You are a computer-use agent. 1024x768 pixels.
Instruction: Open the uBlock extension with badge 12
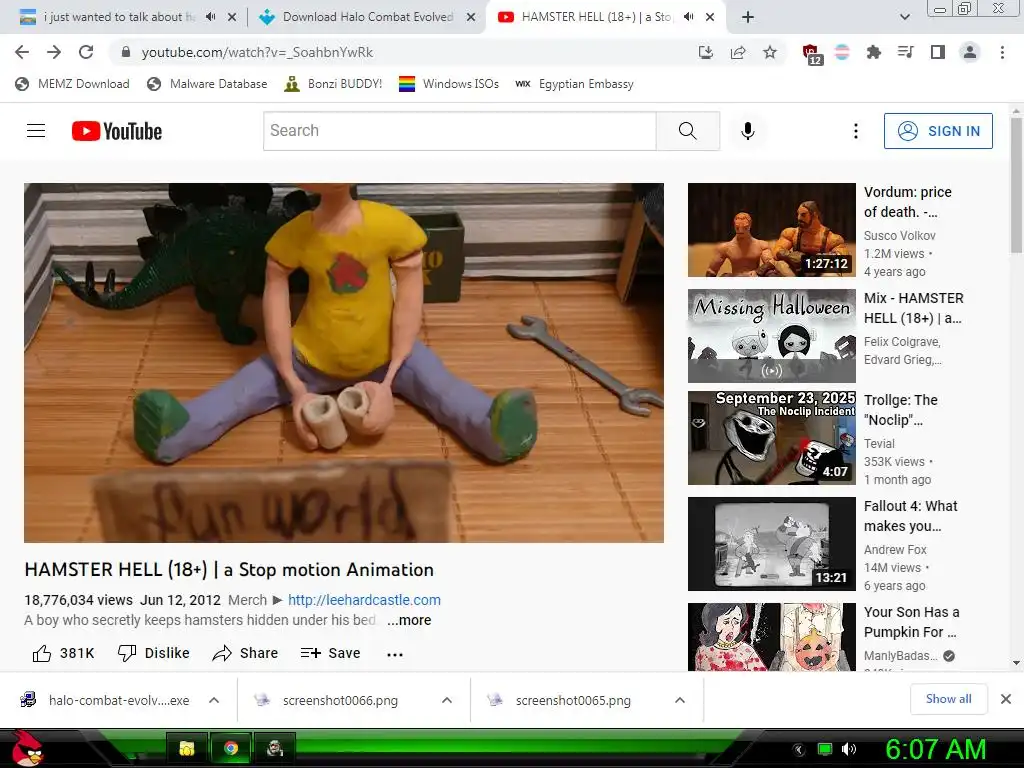812,54
